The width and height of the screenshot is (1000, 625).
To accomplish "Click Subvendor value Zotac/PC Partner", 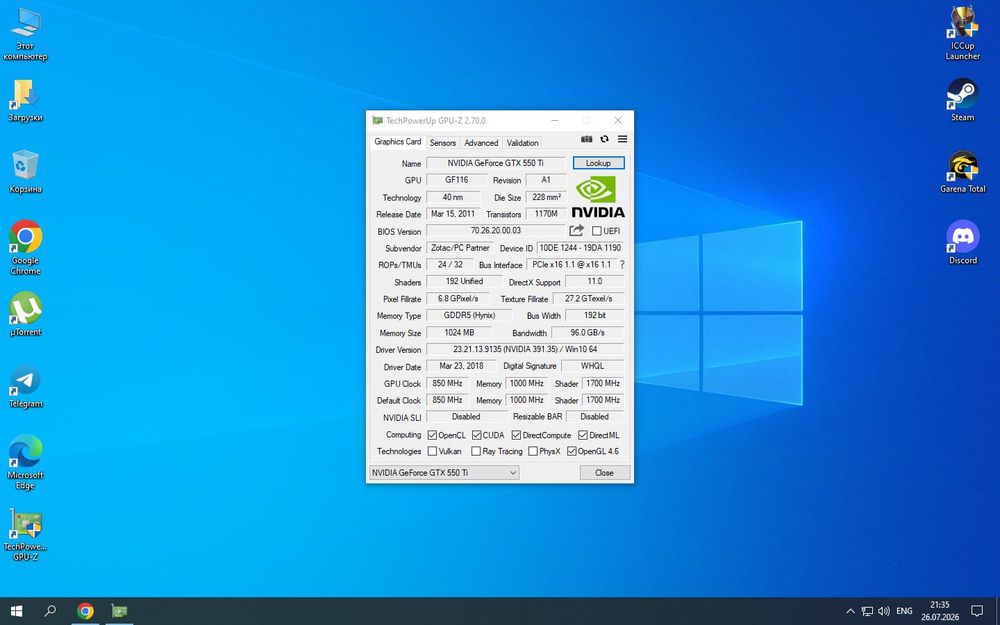I will click(460, 247).
